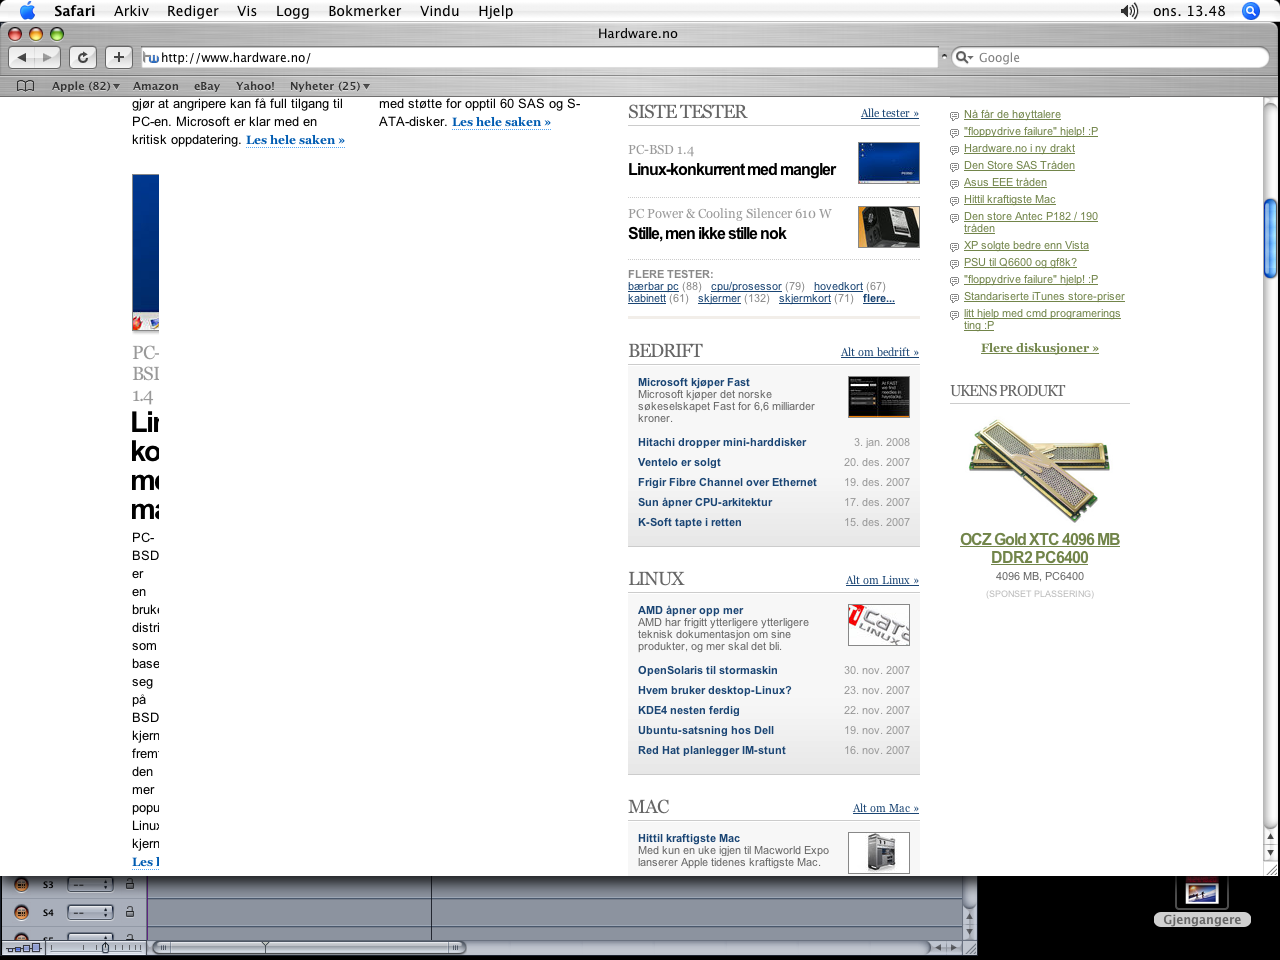Open the Linux cat logo thumbnail
Viewport: 1280px width, 960px height.
(879, 625)
